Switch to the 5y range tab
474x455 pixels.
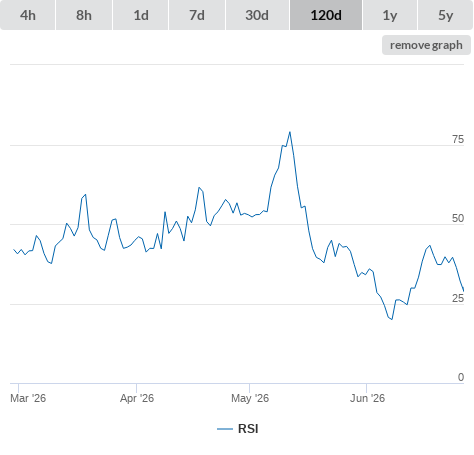[445, 15]
